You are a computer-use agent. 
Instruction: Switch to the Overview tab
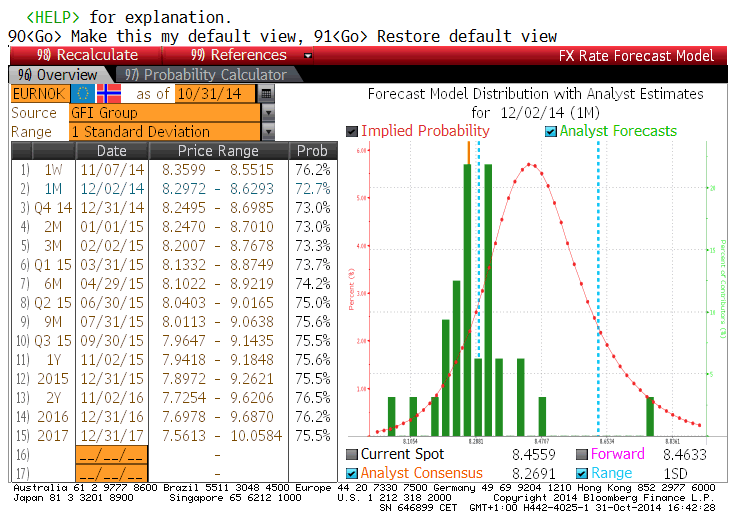tap(57, 75)
